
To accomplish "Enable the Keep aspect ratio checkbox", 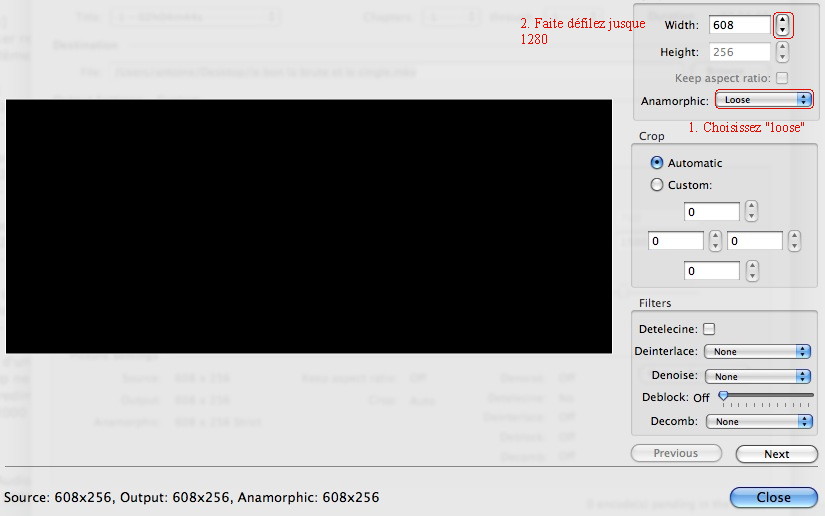I will coord(782,78).
